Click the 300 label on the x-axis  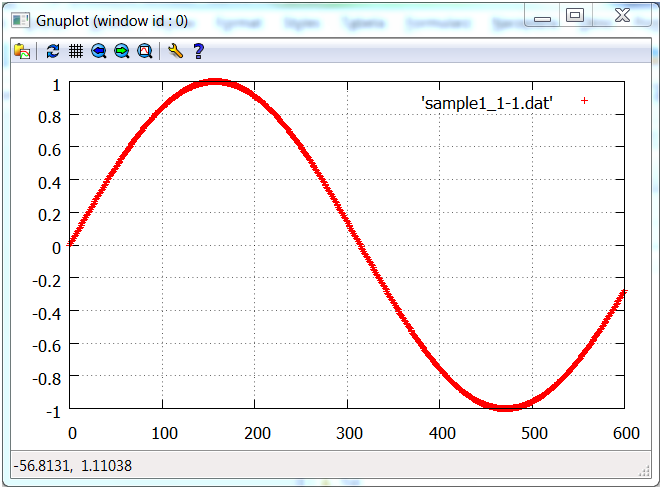click(x=347, y=432)
